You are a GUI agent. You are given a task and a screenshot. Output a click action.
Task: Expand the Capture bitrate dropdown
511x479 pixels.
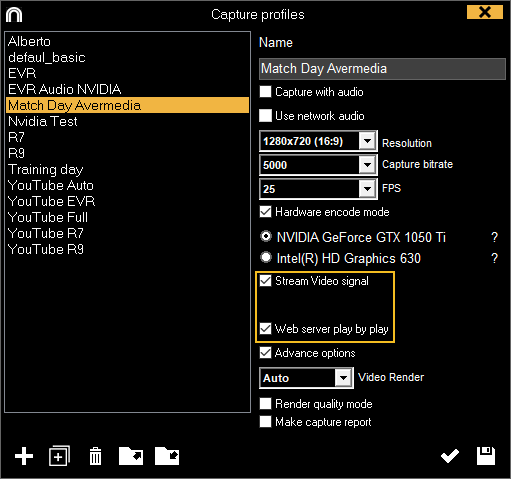pyautogui.click(x=368, y=165)
